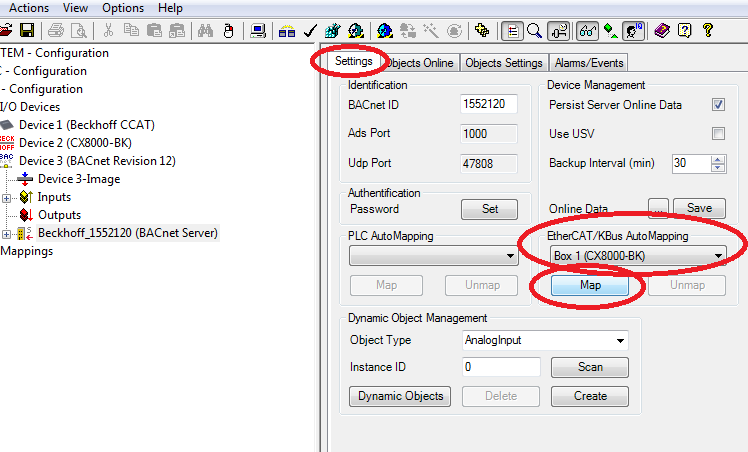Switch to the Objects Settings tab
This screenshot has width=748, height=452.
504,63
